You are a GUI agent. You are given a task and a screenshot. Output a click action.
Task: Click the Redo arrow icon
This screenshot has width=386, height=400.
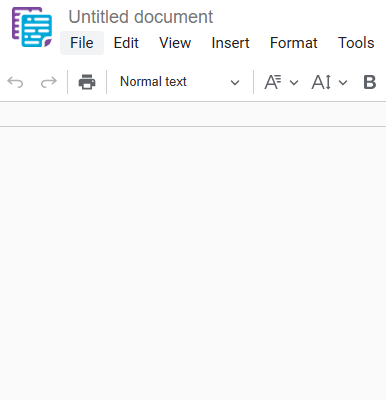pyautogui.click(x=49, y=82)
